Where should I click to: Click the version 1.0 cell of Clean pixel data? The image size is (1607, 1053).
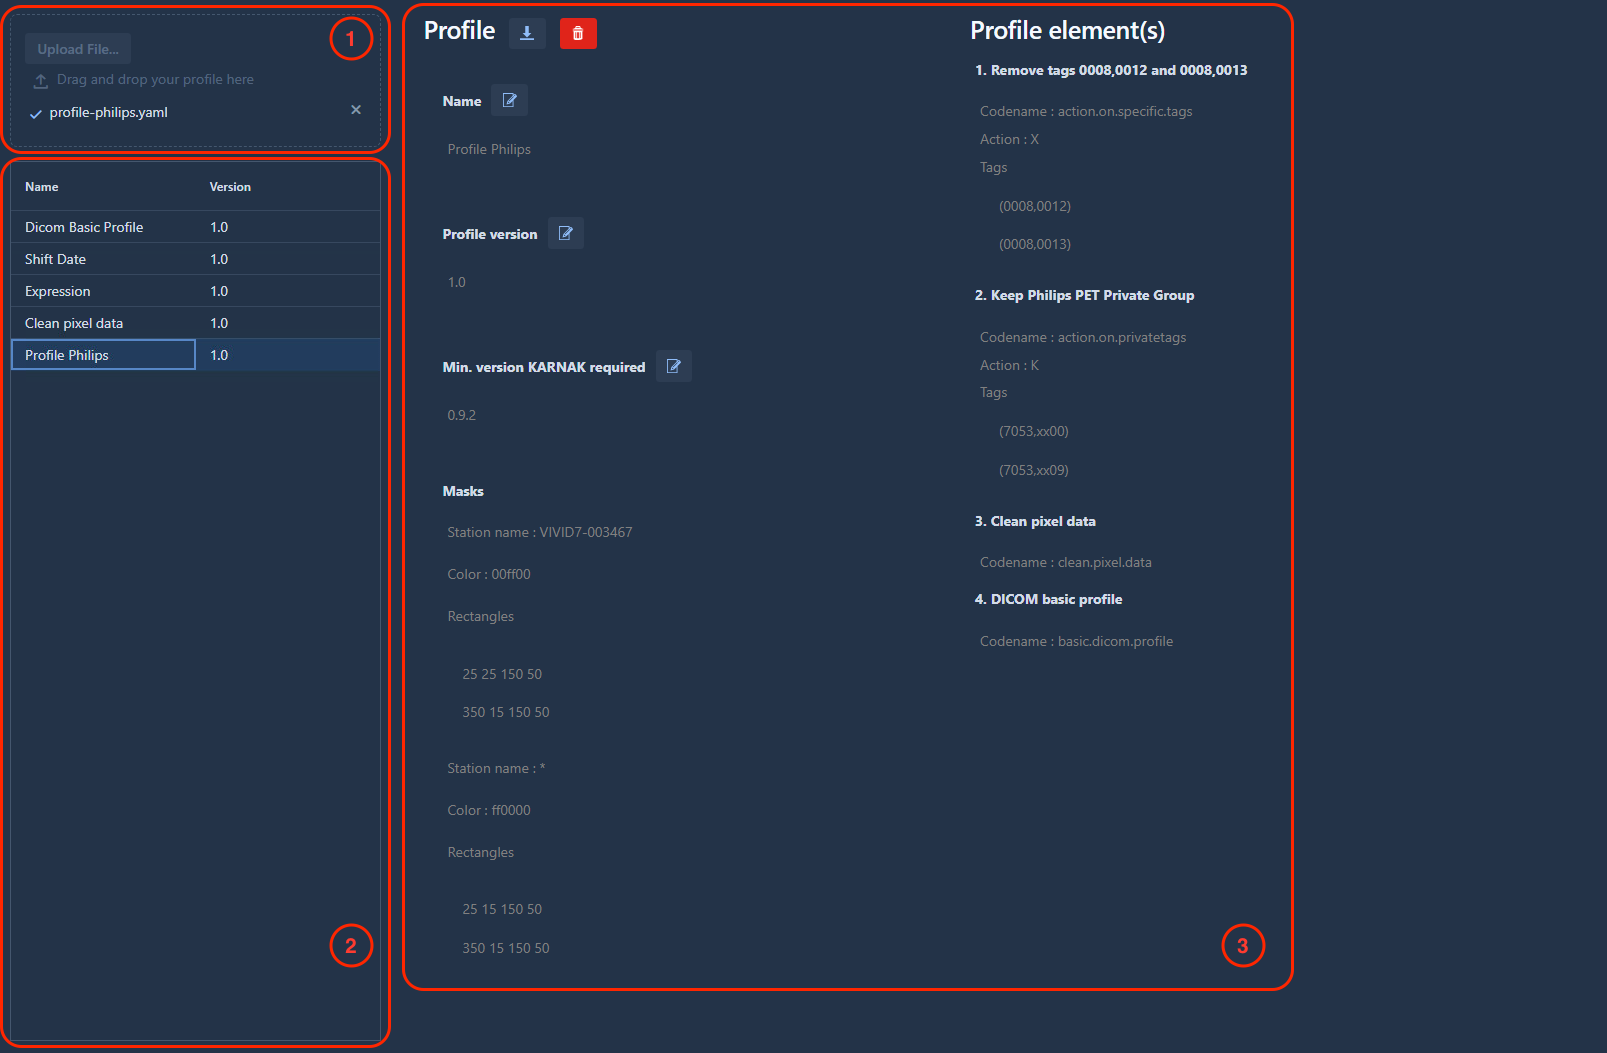[288, 323]
